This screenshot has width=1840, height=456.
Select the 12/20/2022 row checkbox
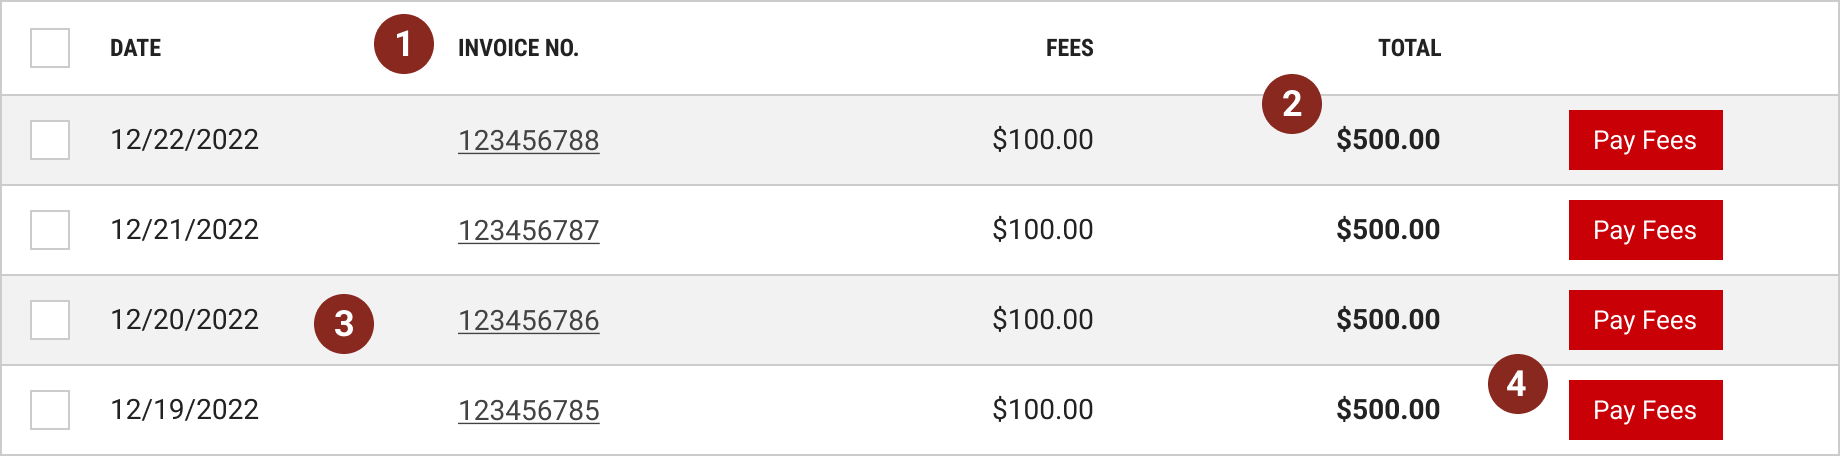[x=50, y=320]
